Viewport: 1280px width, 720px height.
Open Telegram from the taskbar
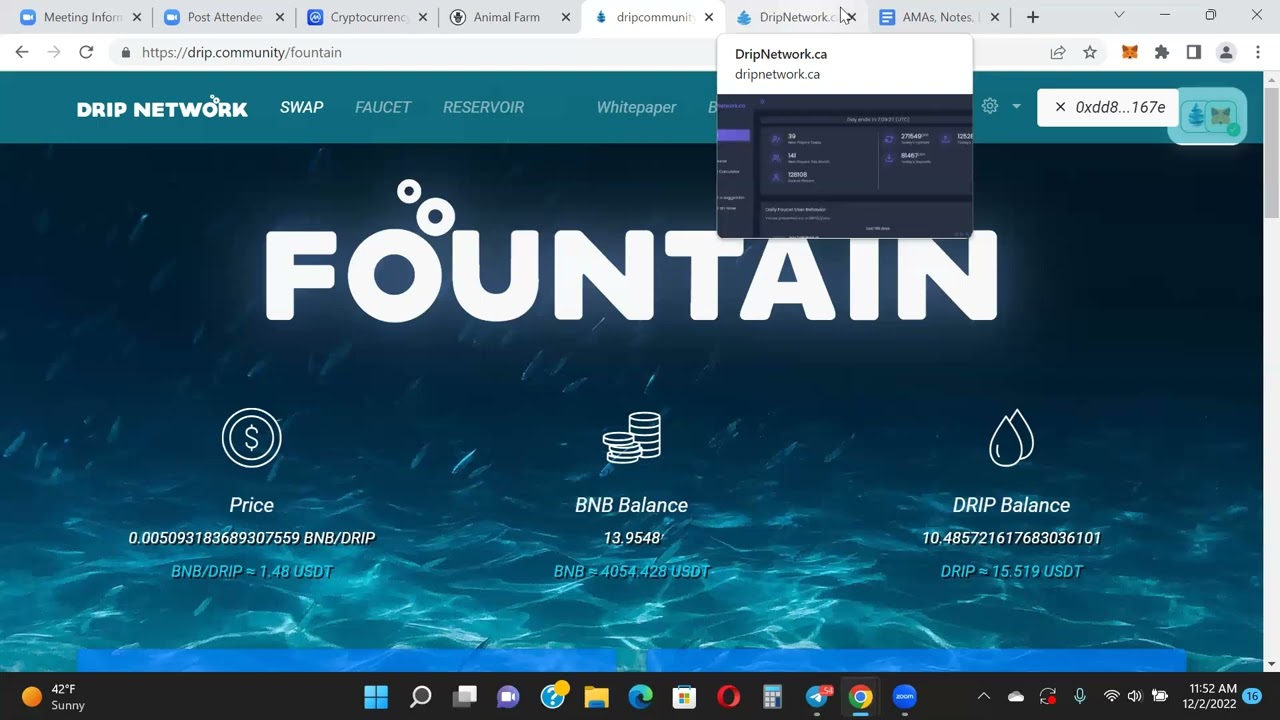point(817,697)
